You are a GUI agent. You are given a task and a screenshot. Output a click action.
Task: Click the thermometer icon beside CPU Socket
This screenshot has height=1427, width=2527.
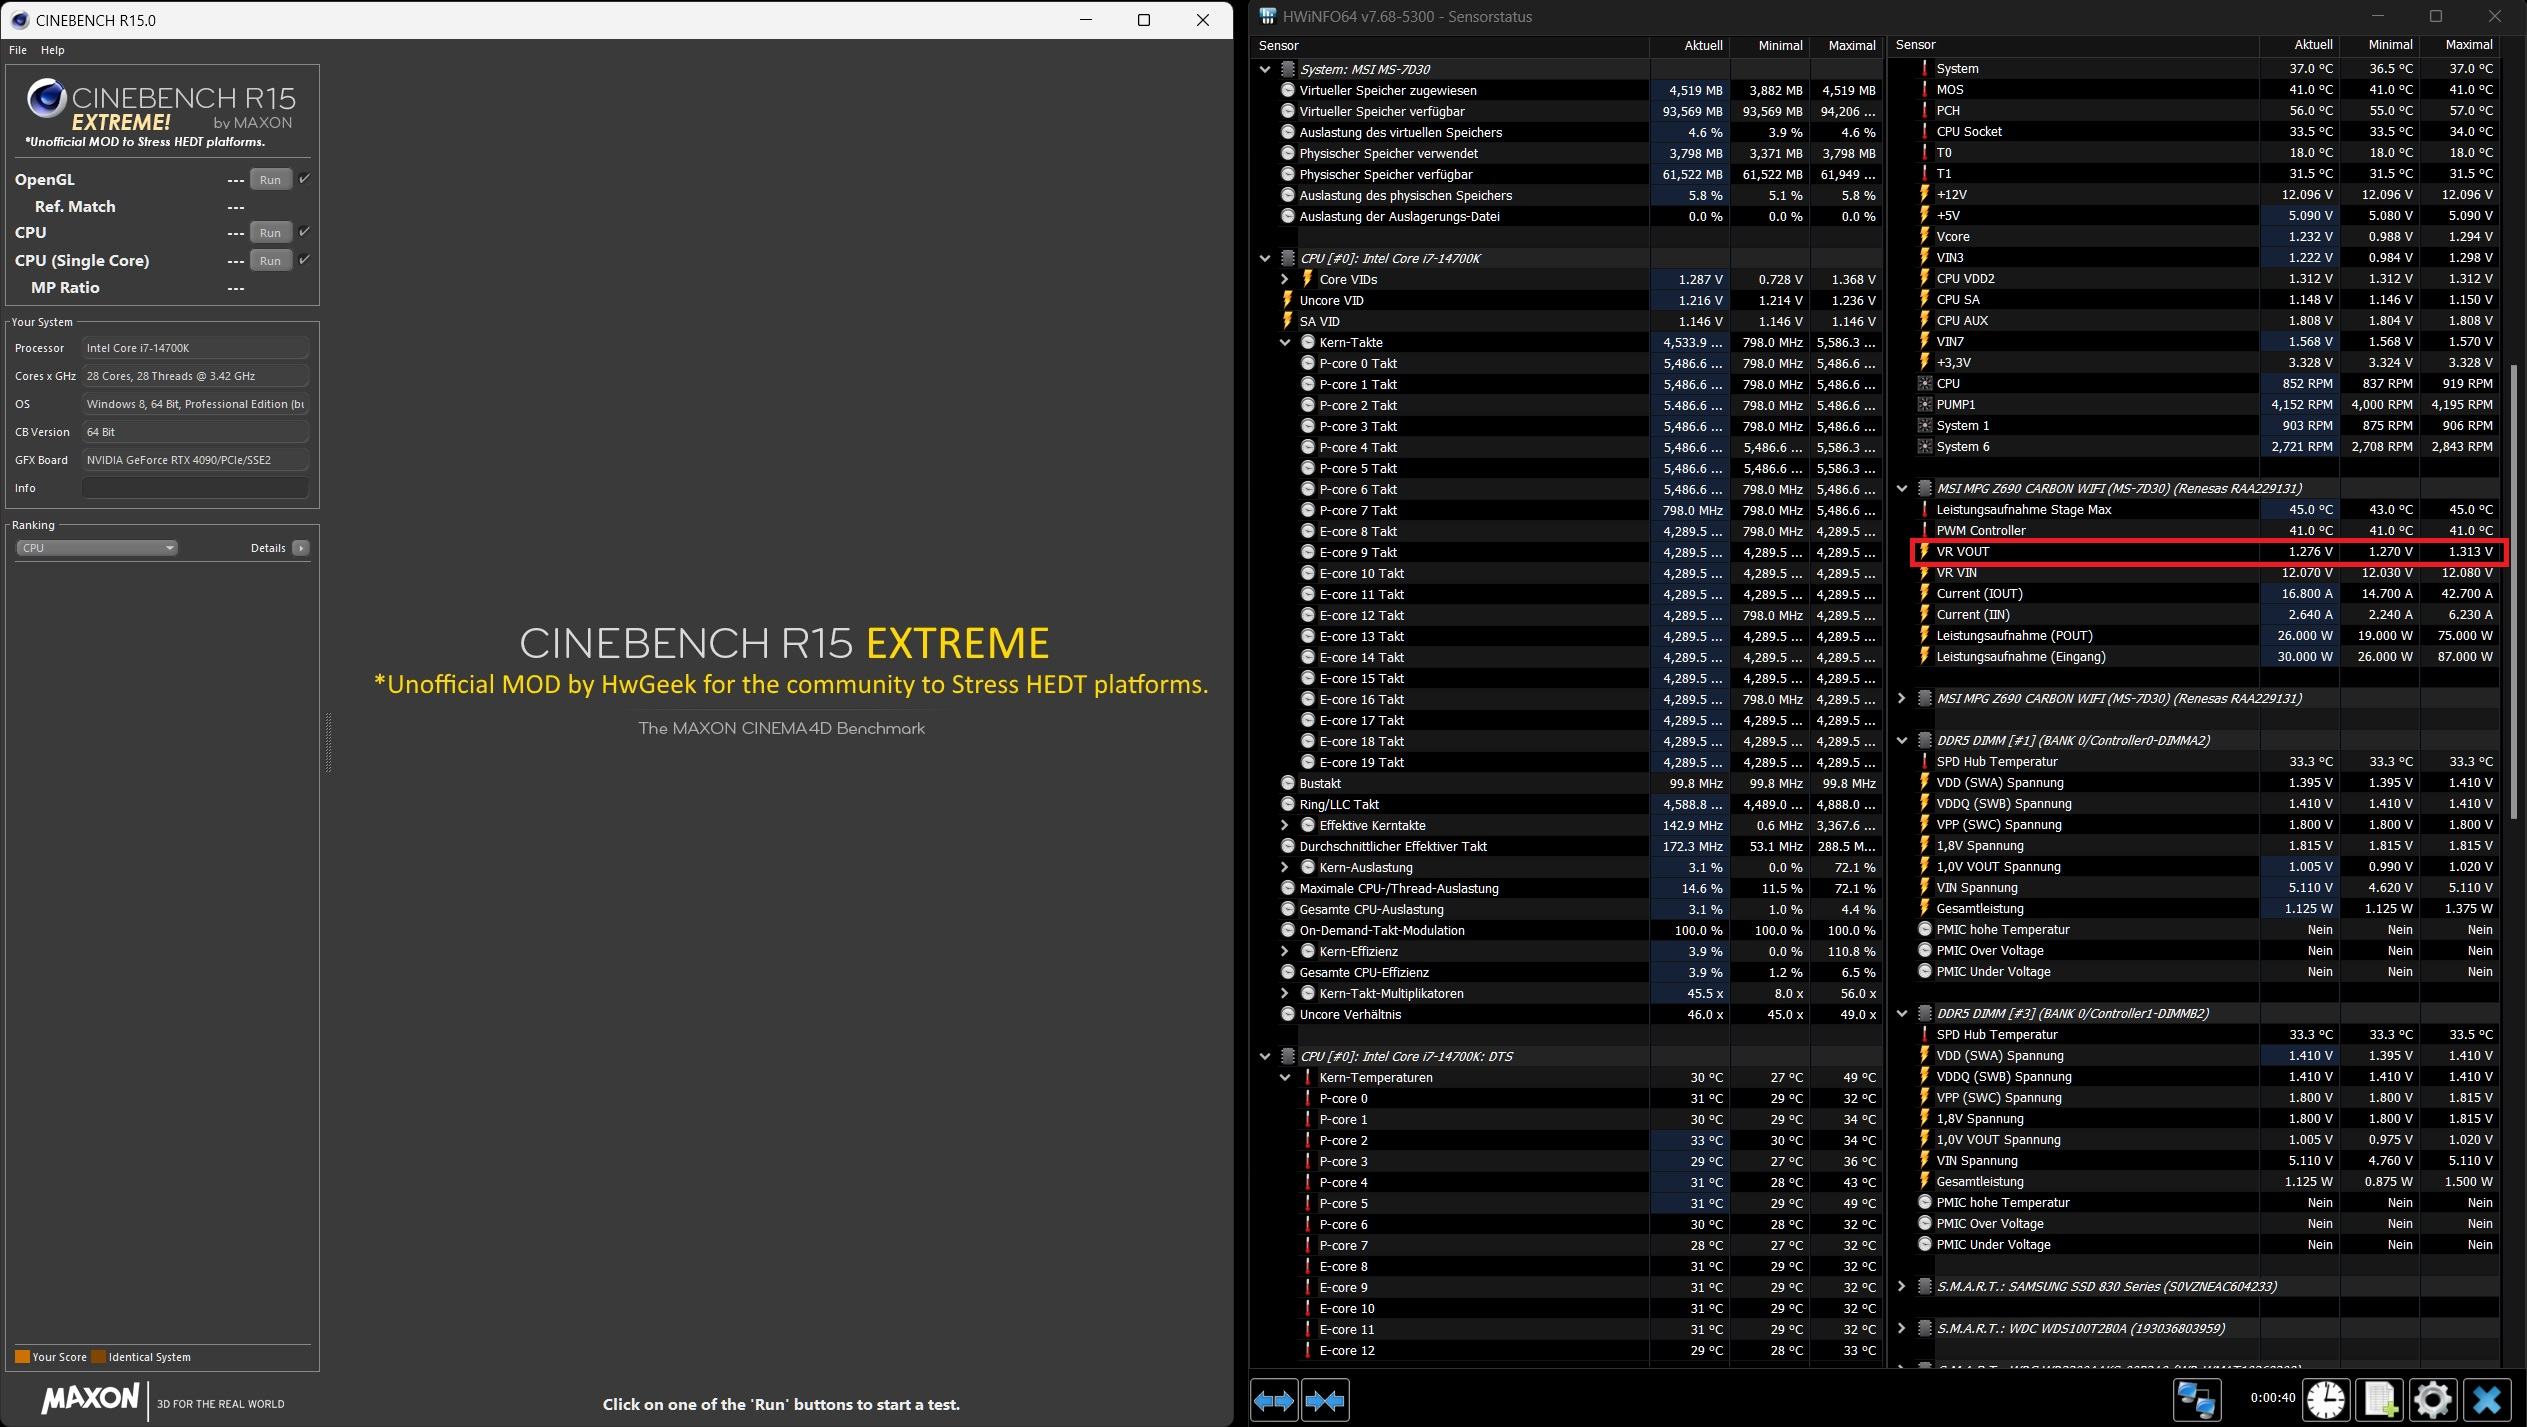click(1924, 132)
